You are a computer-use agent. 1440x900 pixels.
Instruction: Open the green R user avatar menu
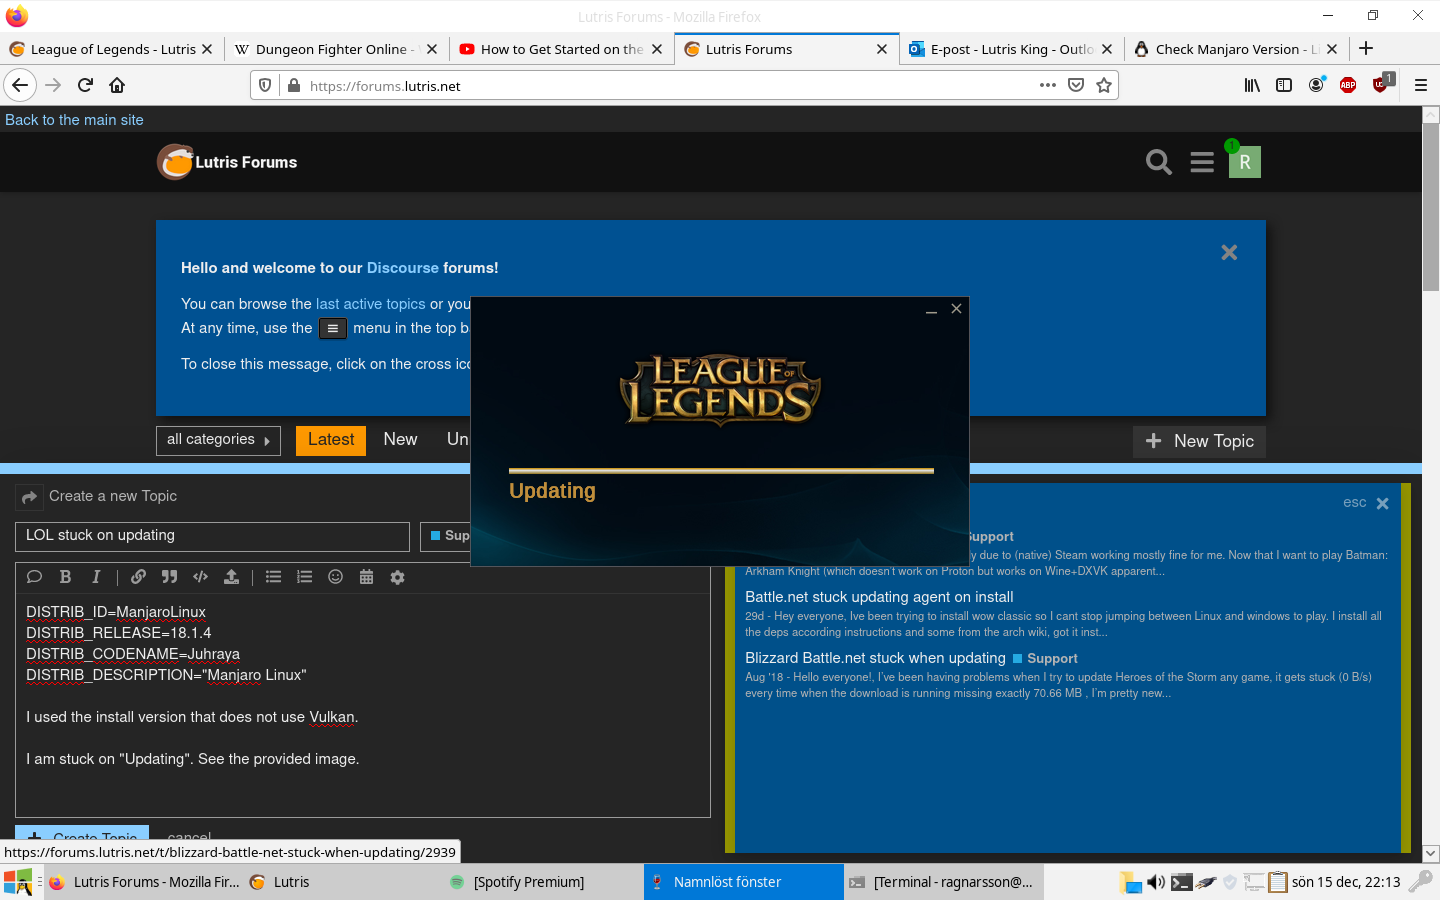[x=1245, y=162]
